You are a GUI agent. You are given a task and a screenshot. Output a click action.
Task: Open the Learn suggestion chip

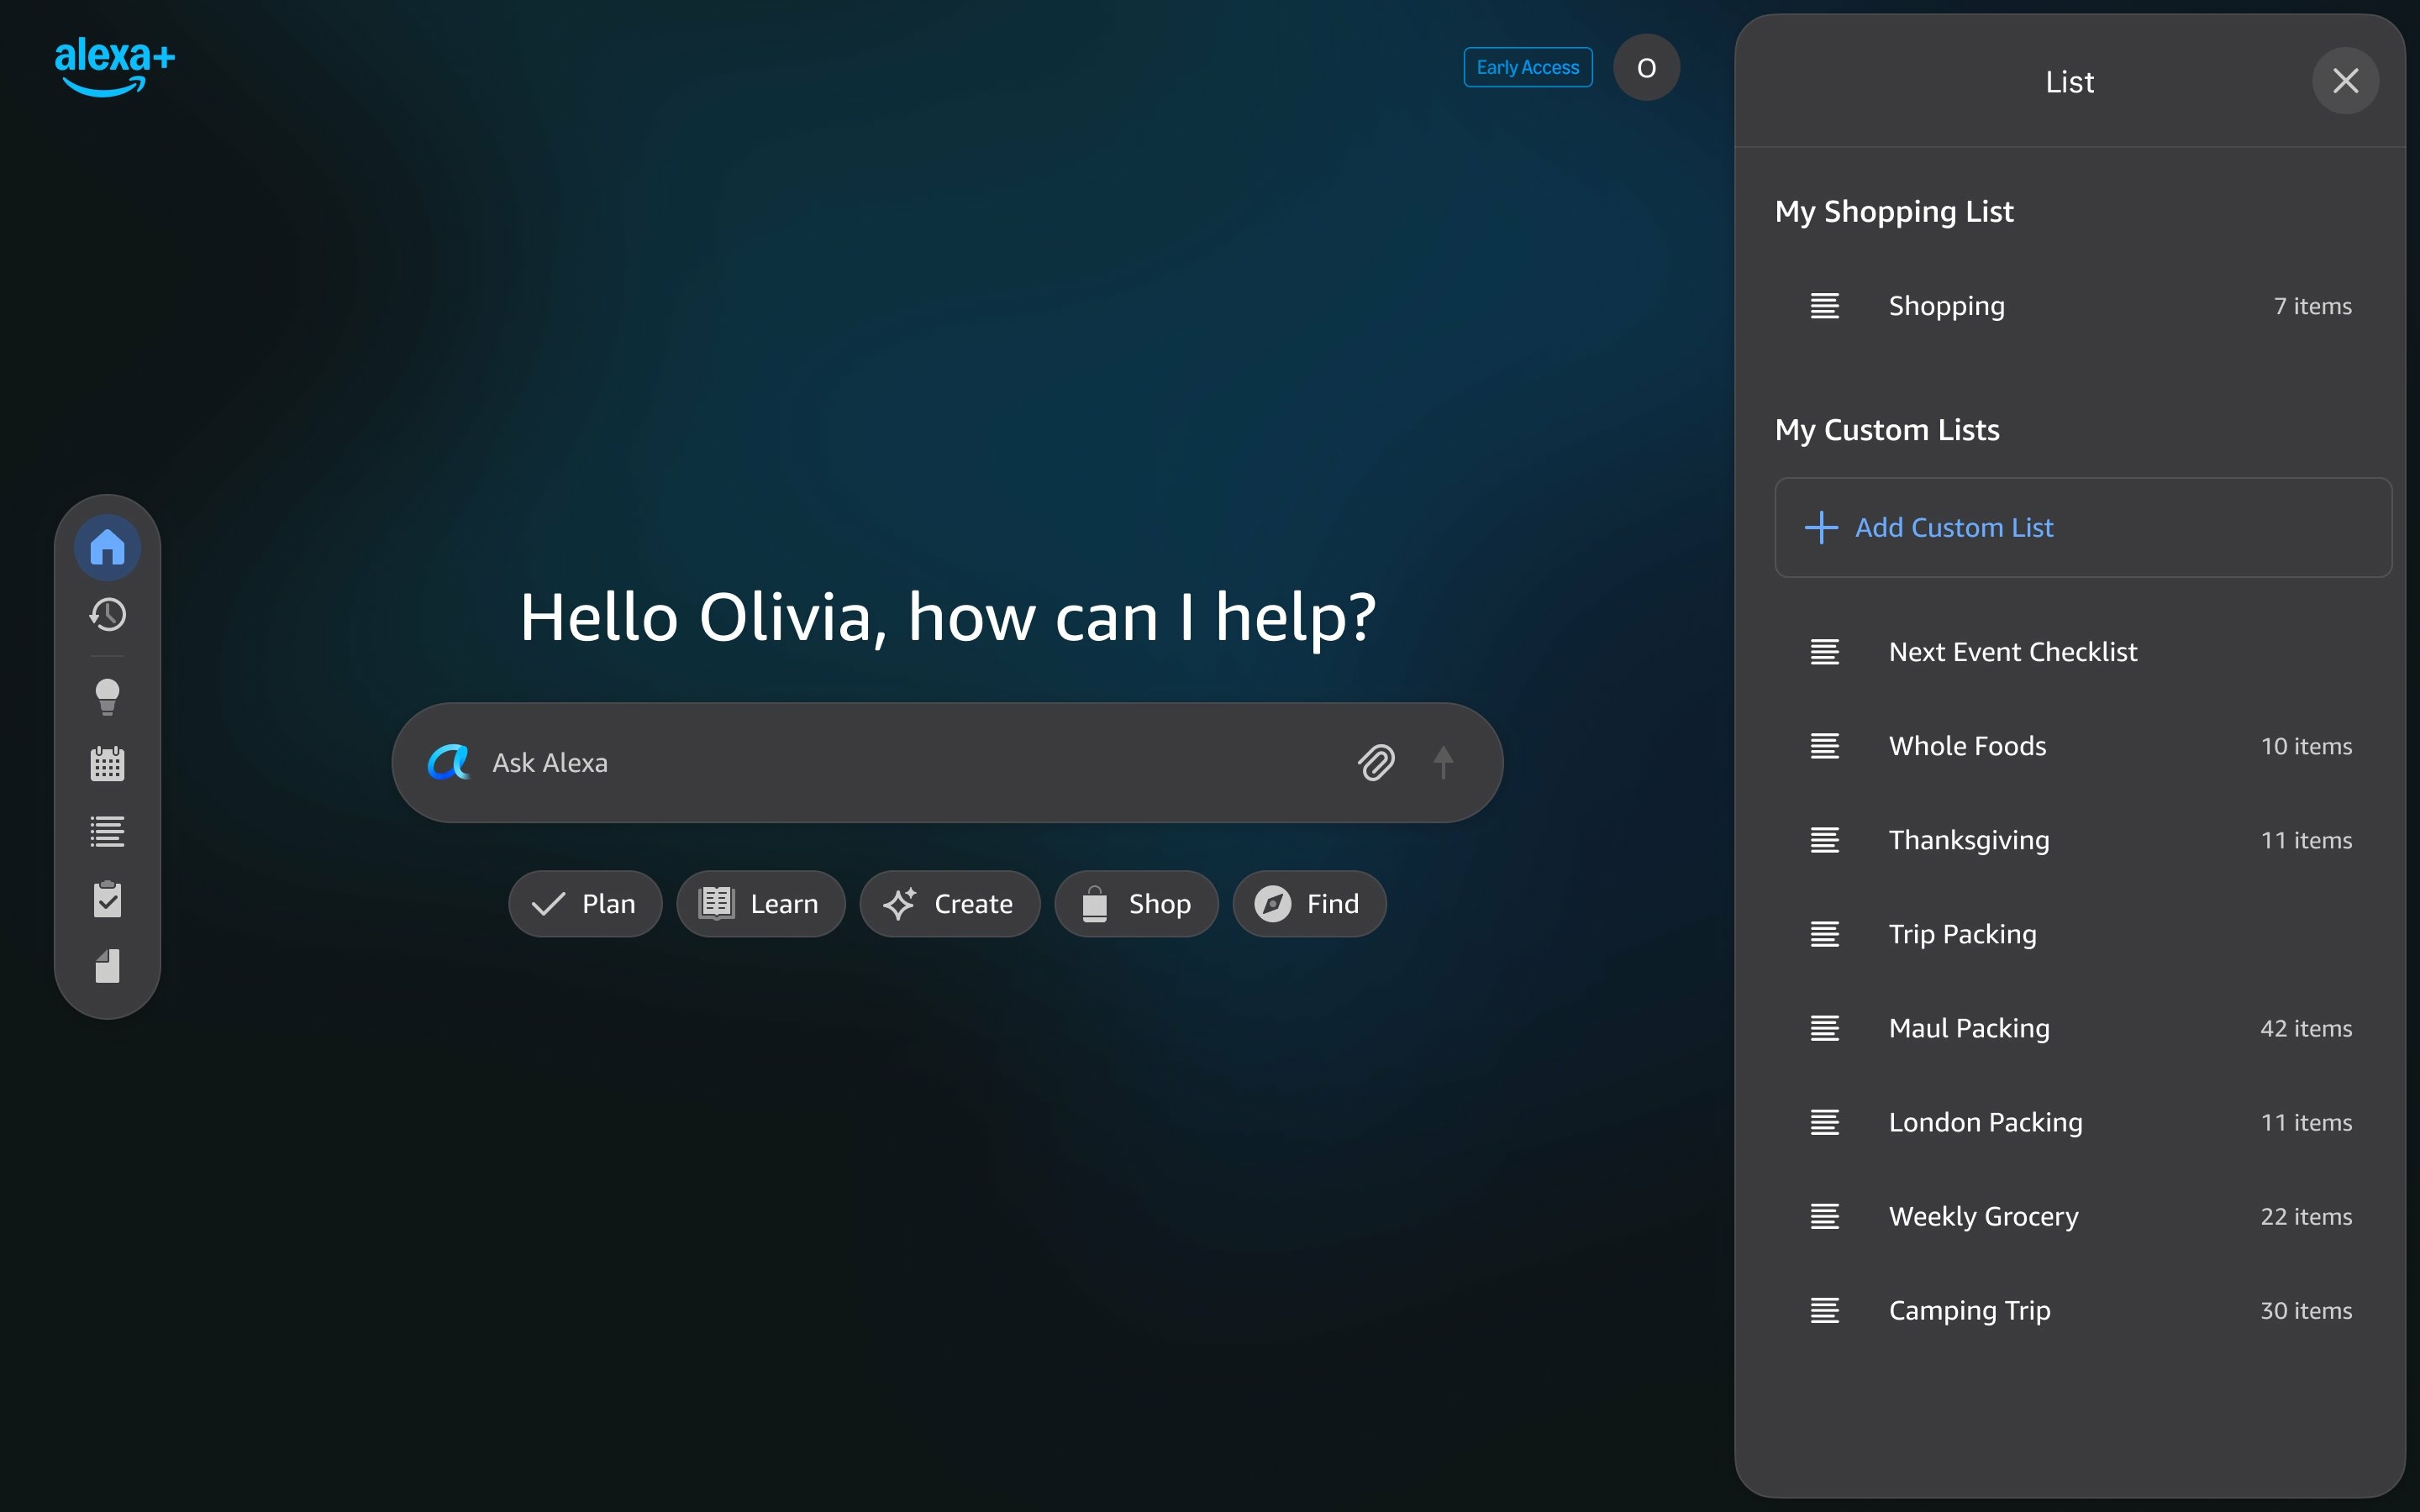tap(760, 903)
